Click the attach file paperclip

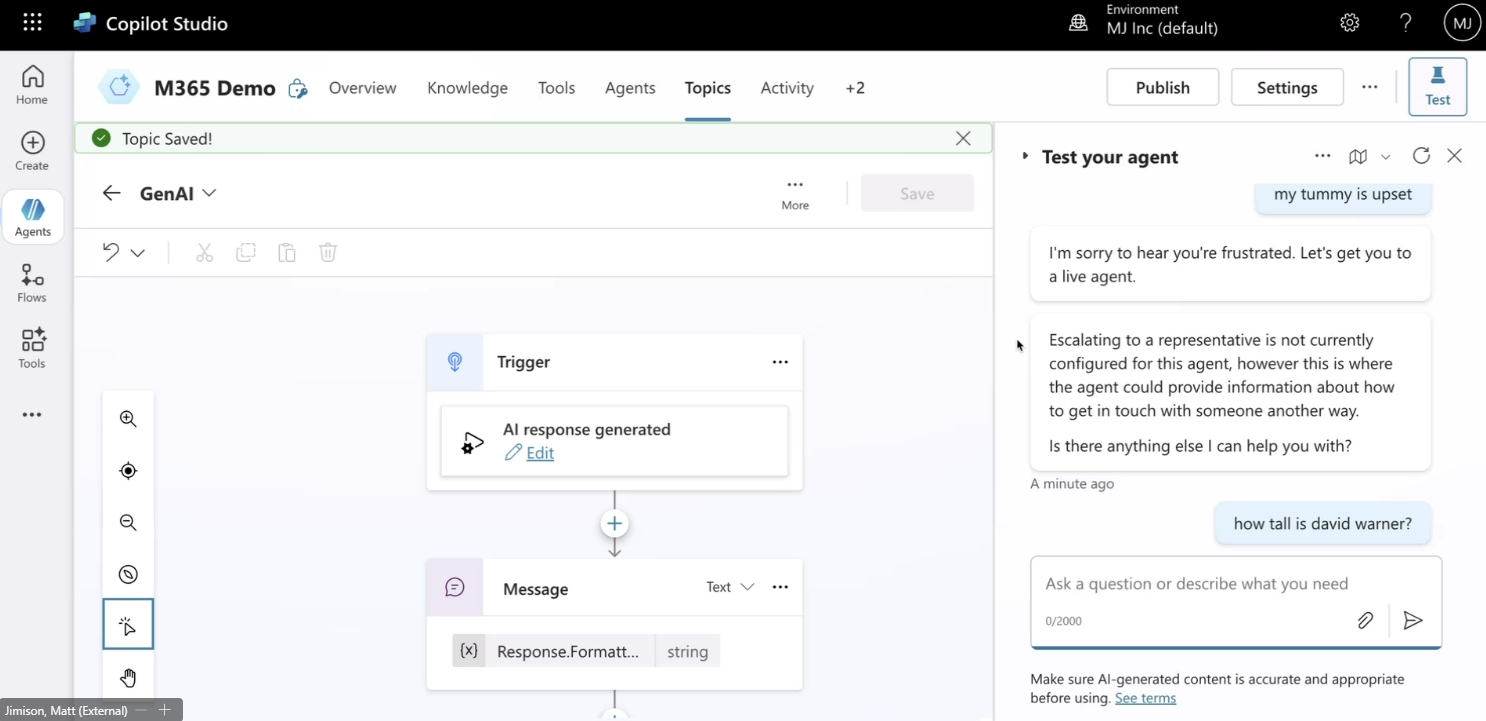pos(1365,621)
